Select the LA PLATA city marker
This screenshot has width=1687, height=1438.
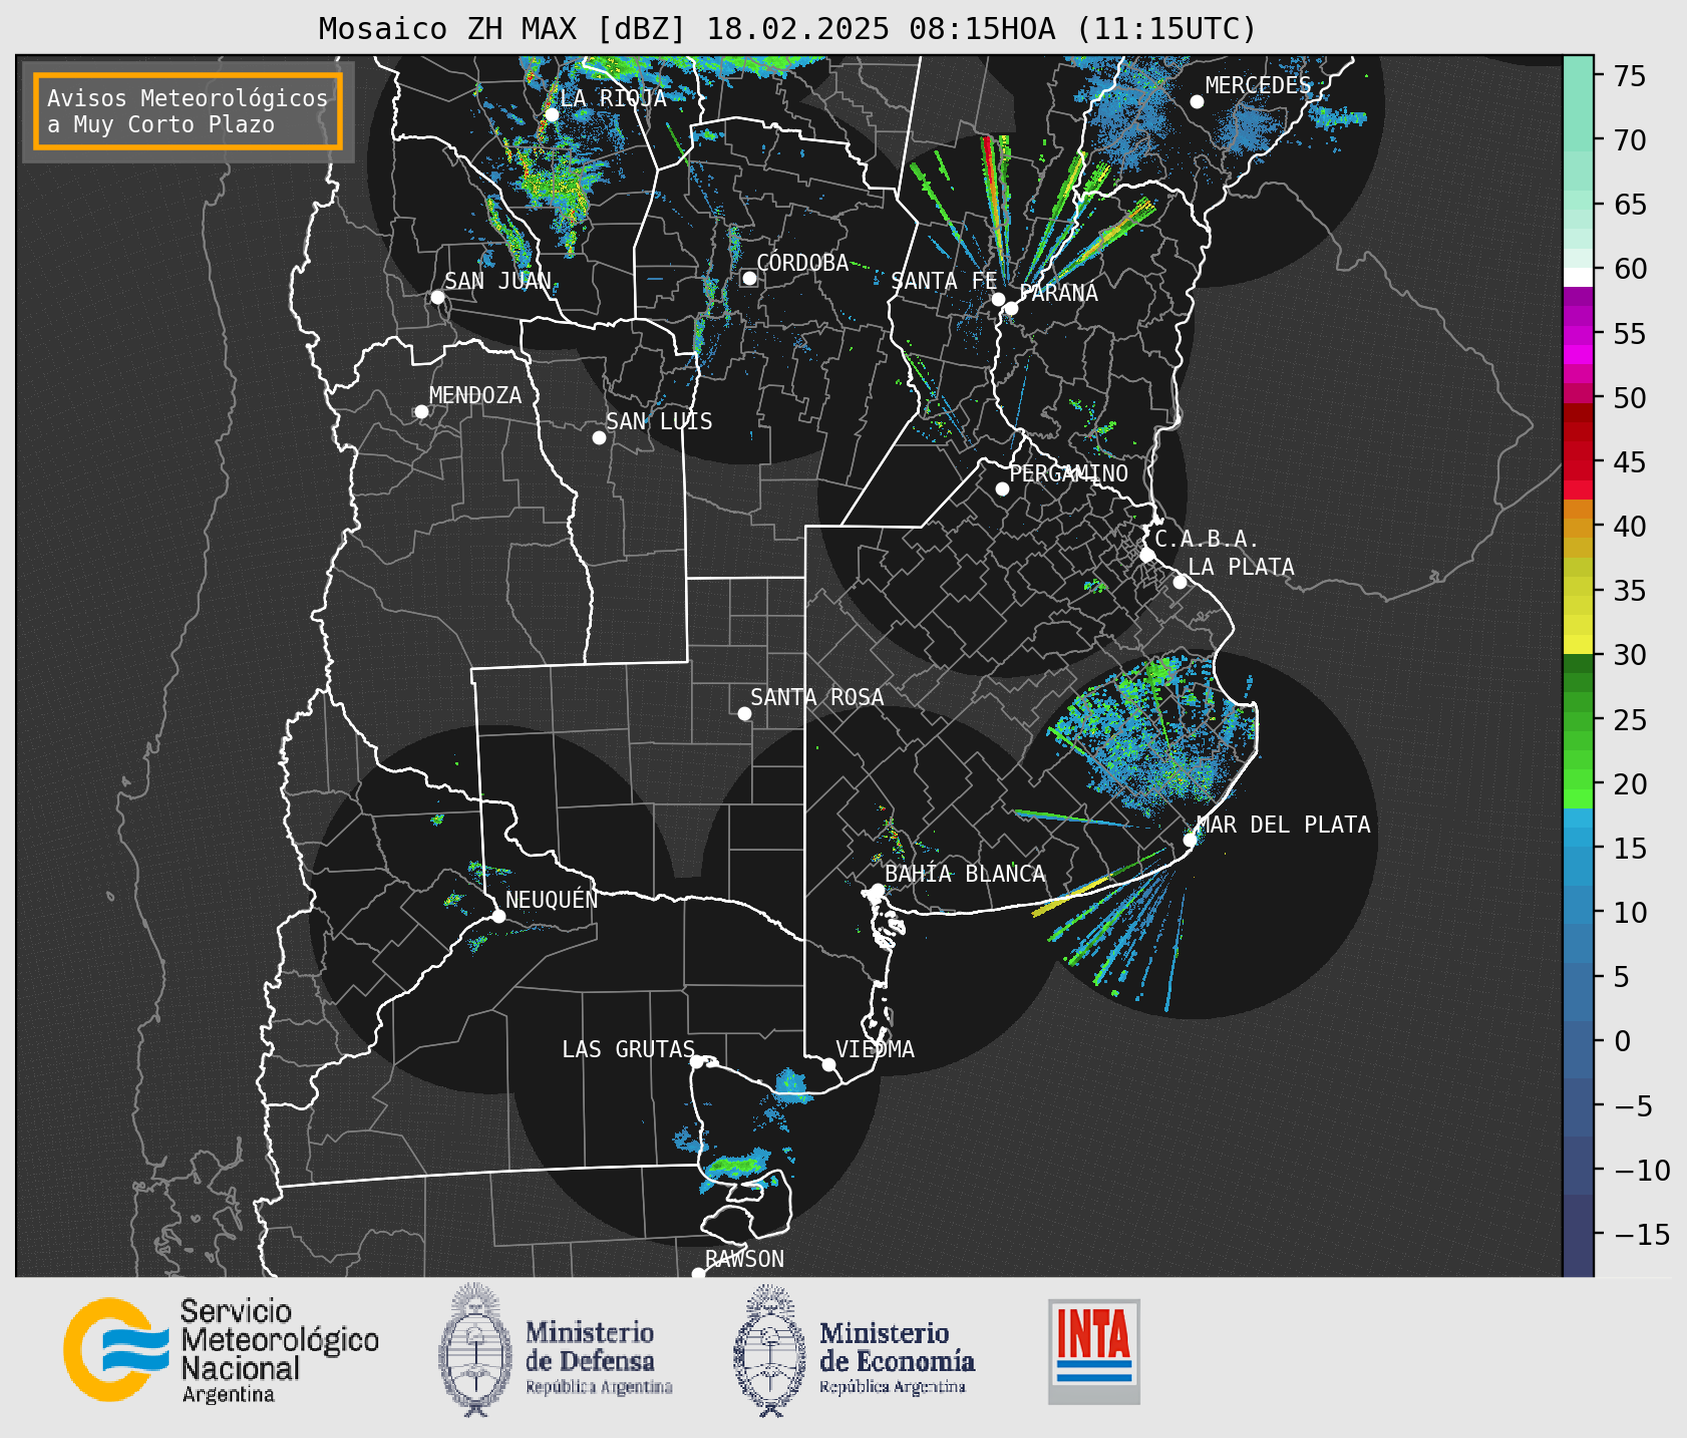pyautogui.click(x=1180, y=582)
